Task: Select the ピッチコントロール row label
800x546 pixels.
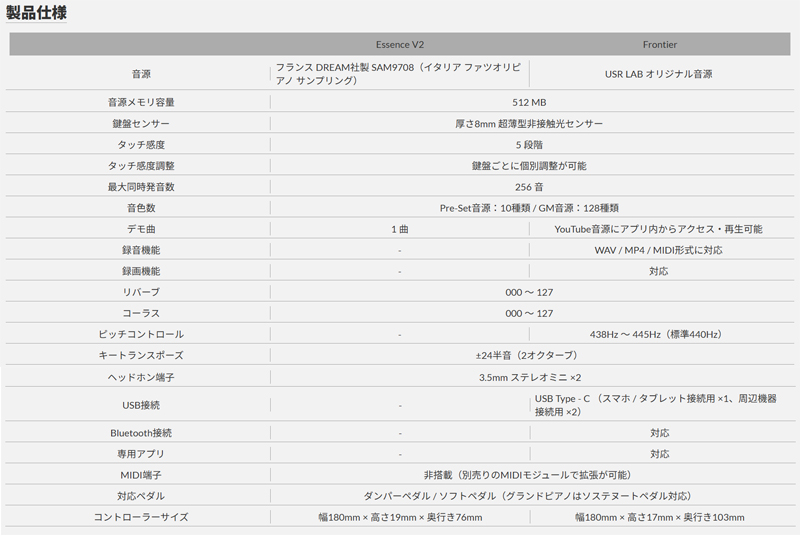Action: click(x=141, y=334)
